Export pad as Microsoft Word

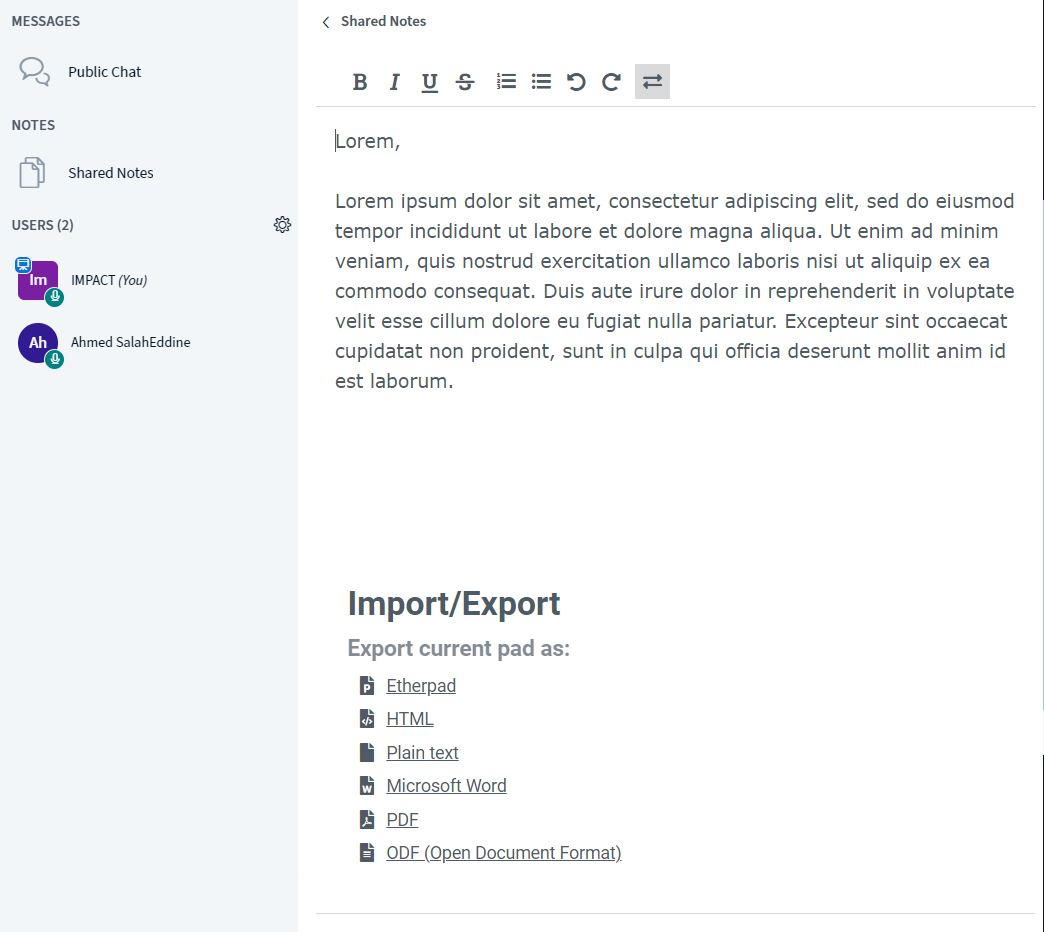tap(446, 786)
